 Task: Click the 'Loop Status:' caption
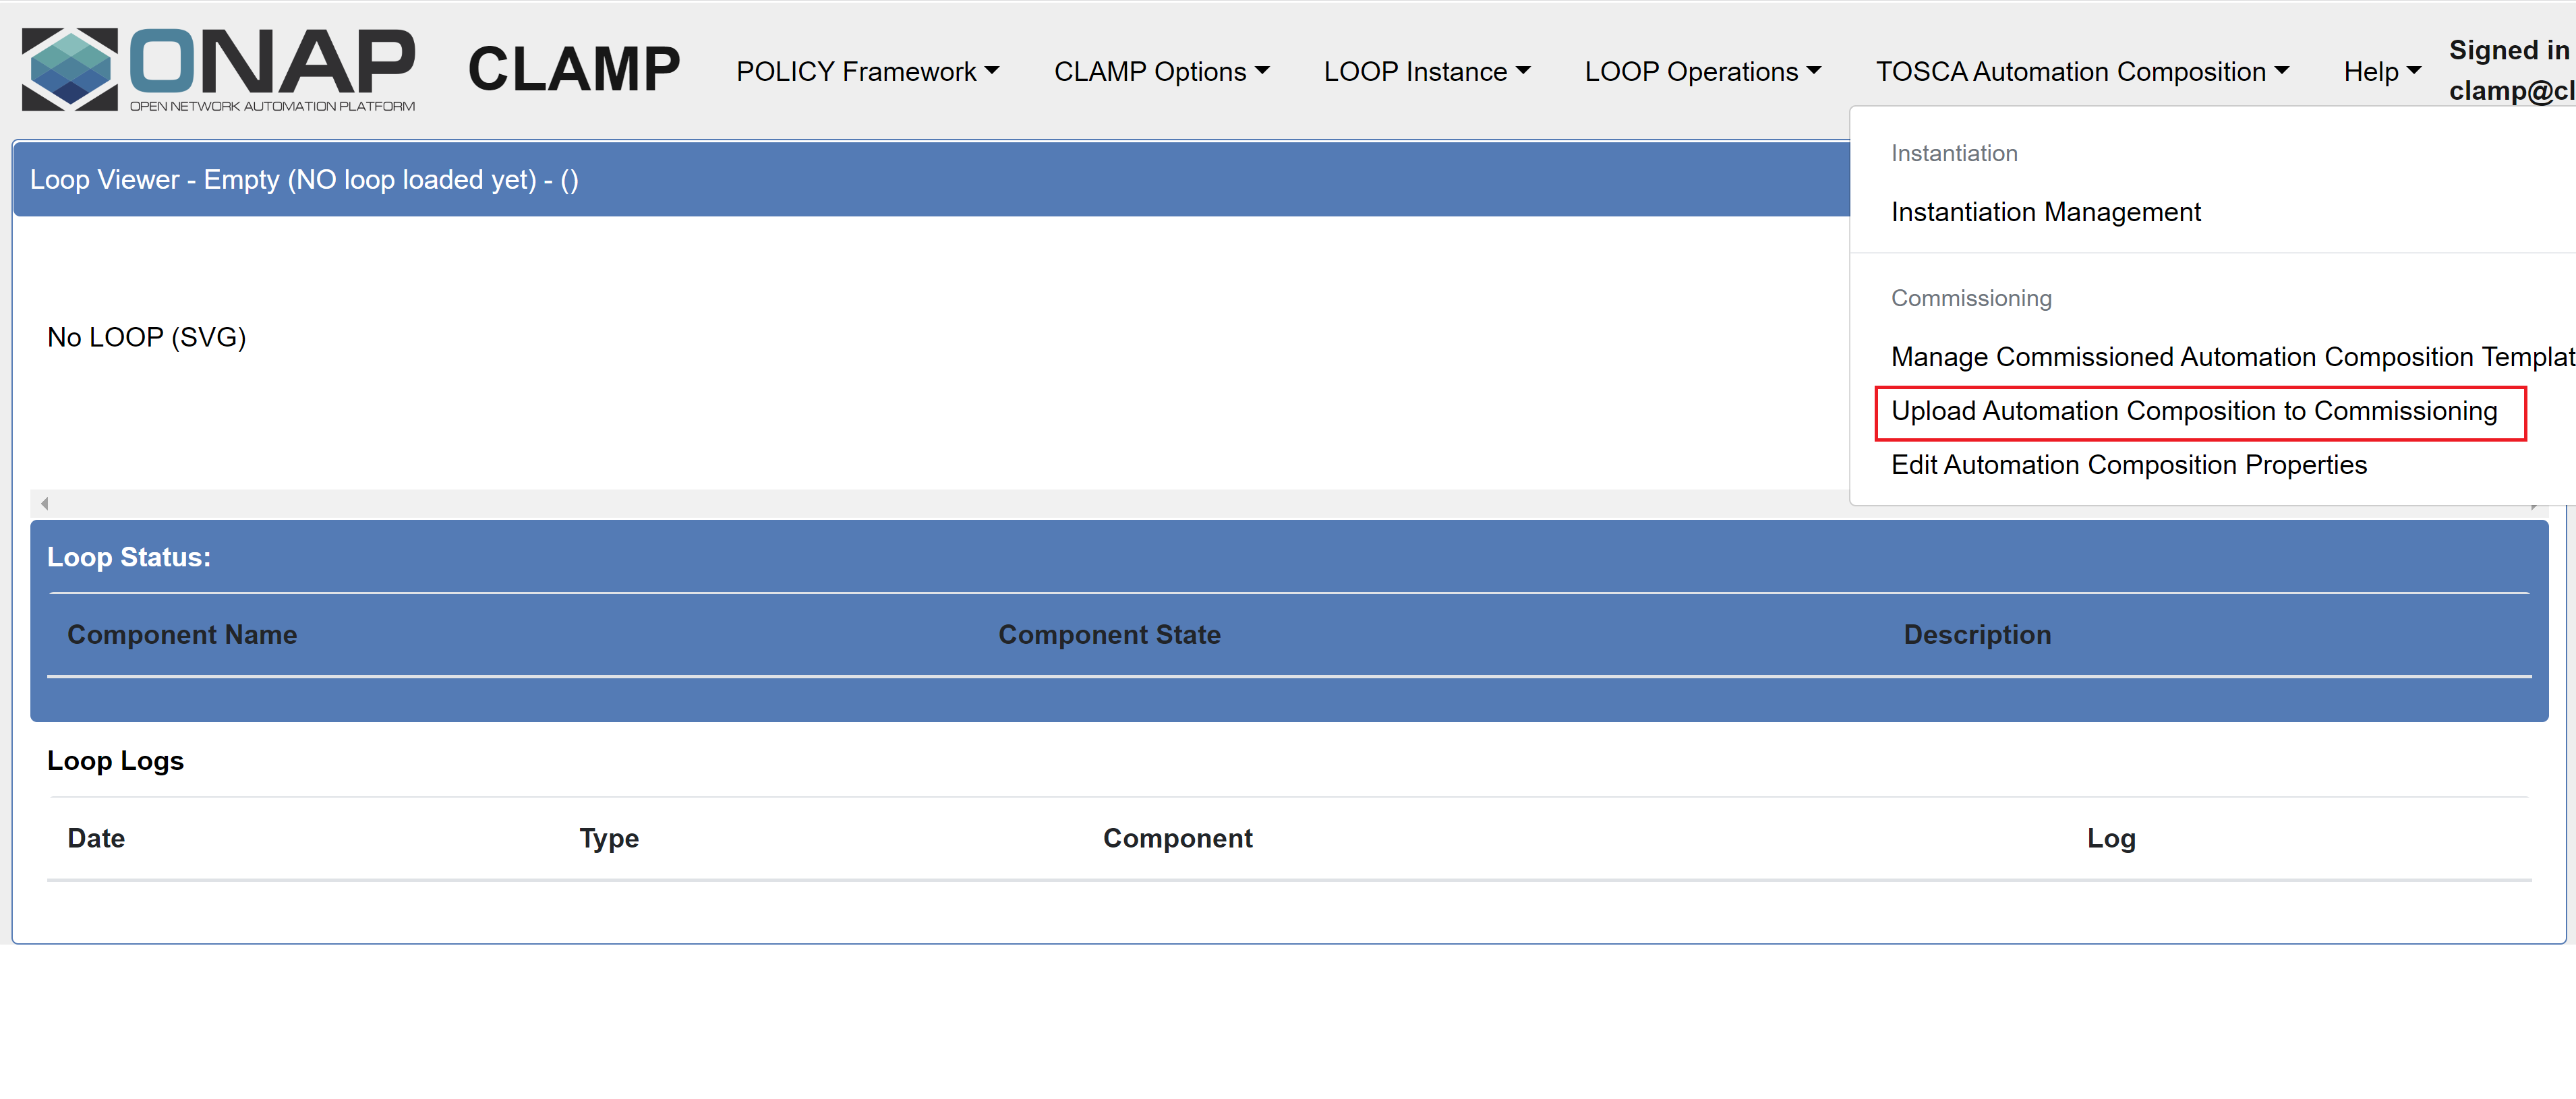click(x=129, y=557)
